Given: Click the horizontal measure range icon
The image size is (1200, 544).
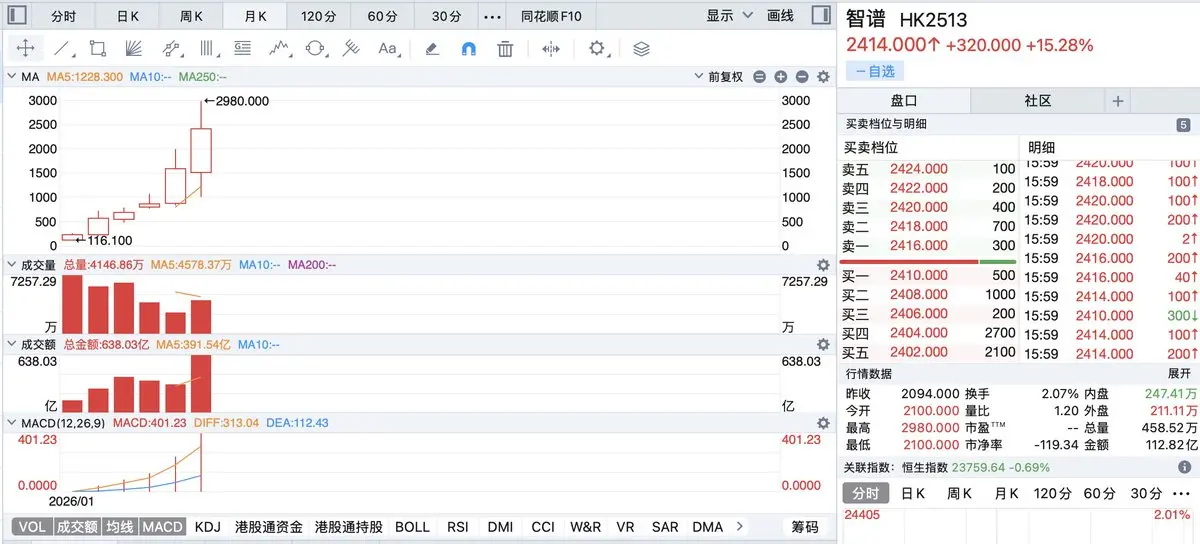Looking at the screenshot, I should 550,48.
